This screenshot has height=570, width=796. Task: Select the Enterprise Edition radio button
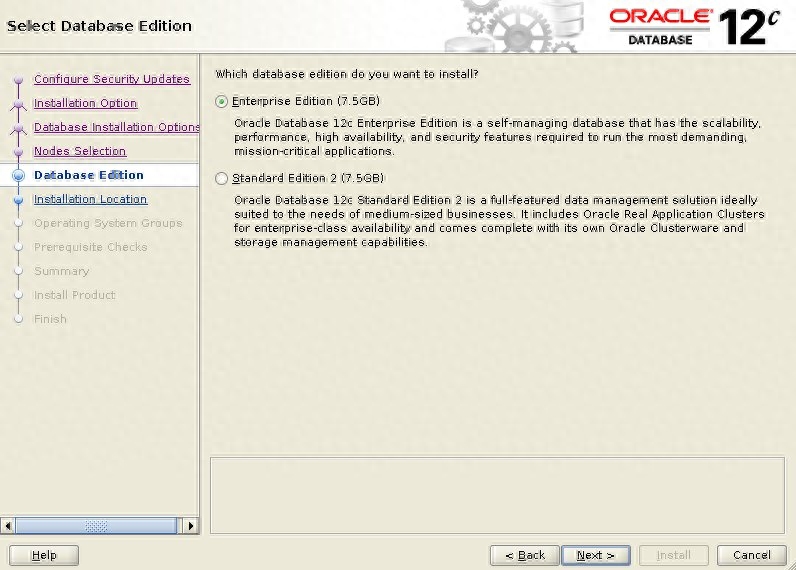click(x=222, y=101)
